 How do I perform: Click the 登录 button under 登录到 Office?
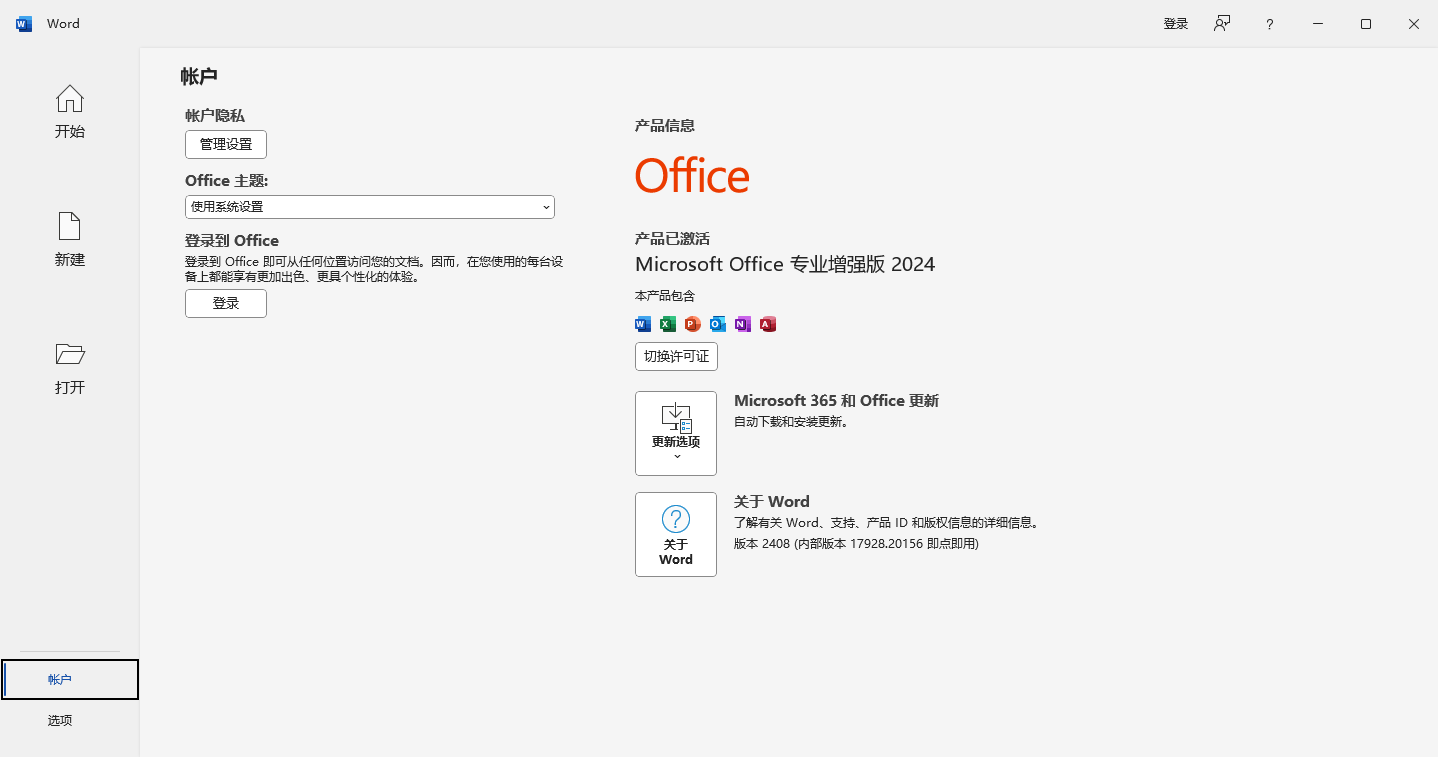click(226, 303)
